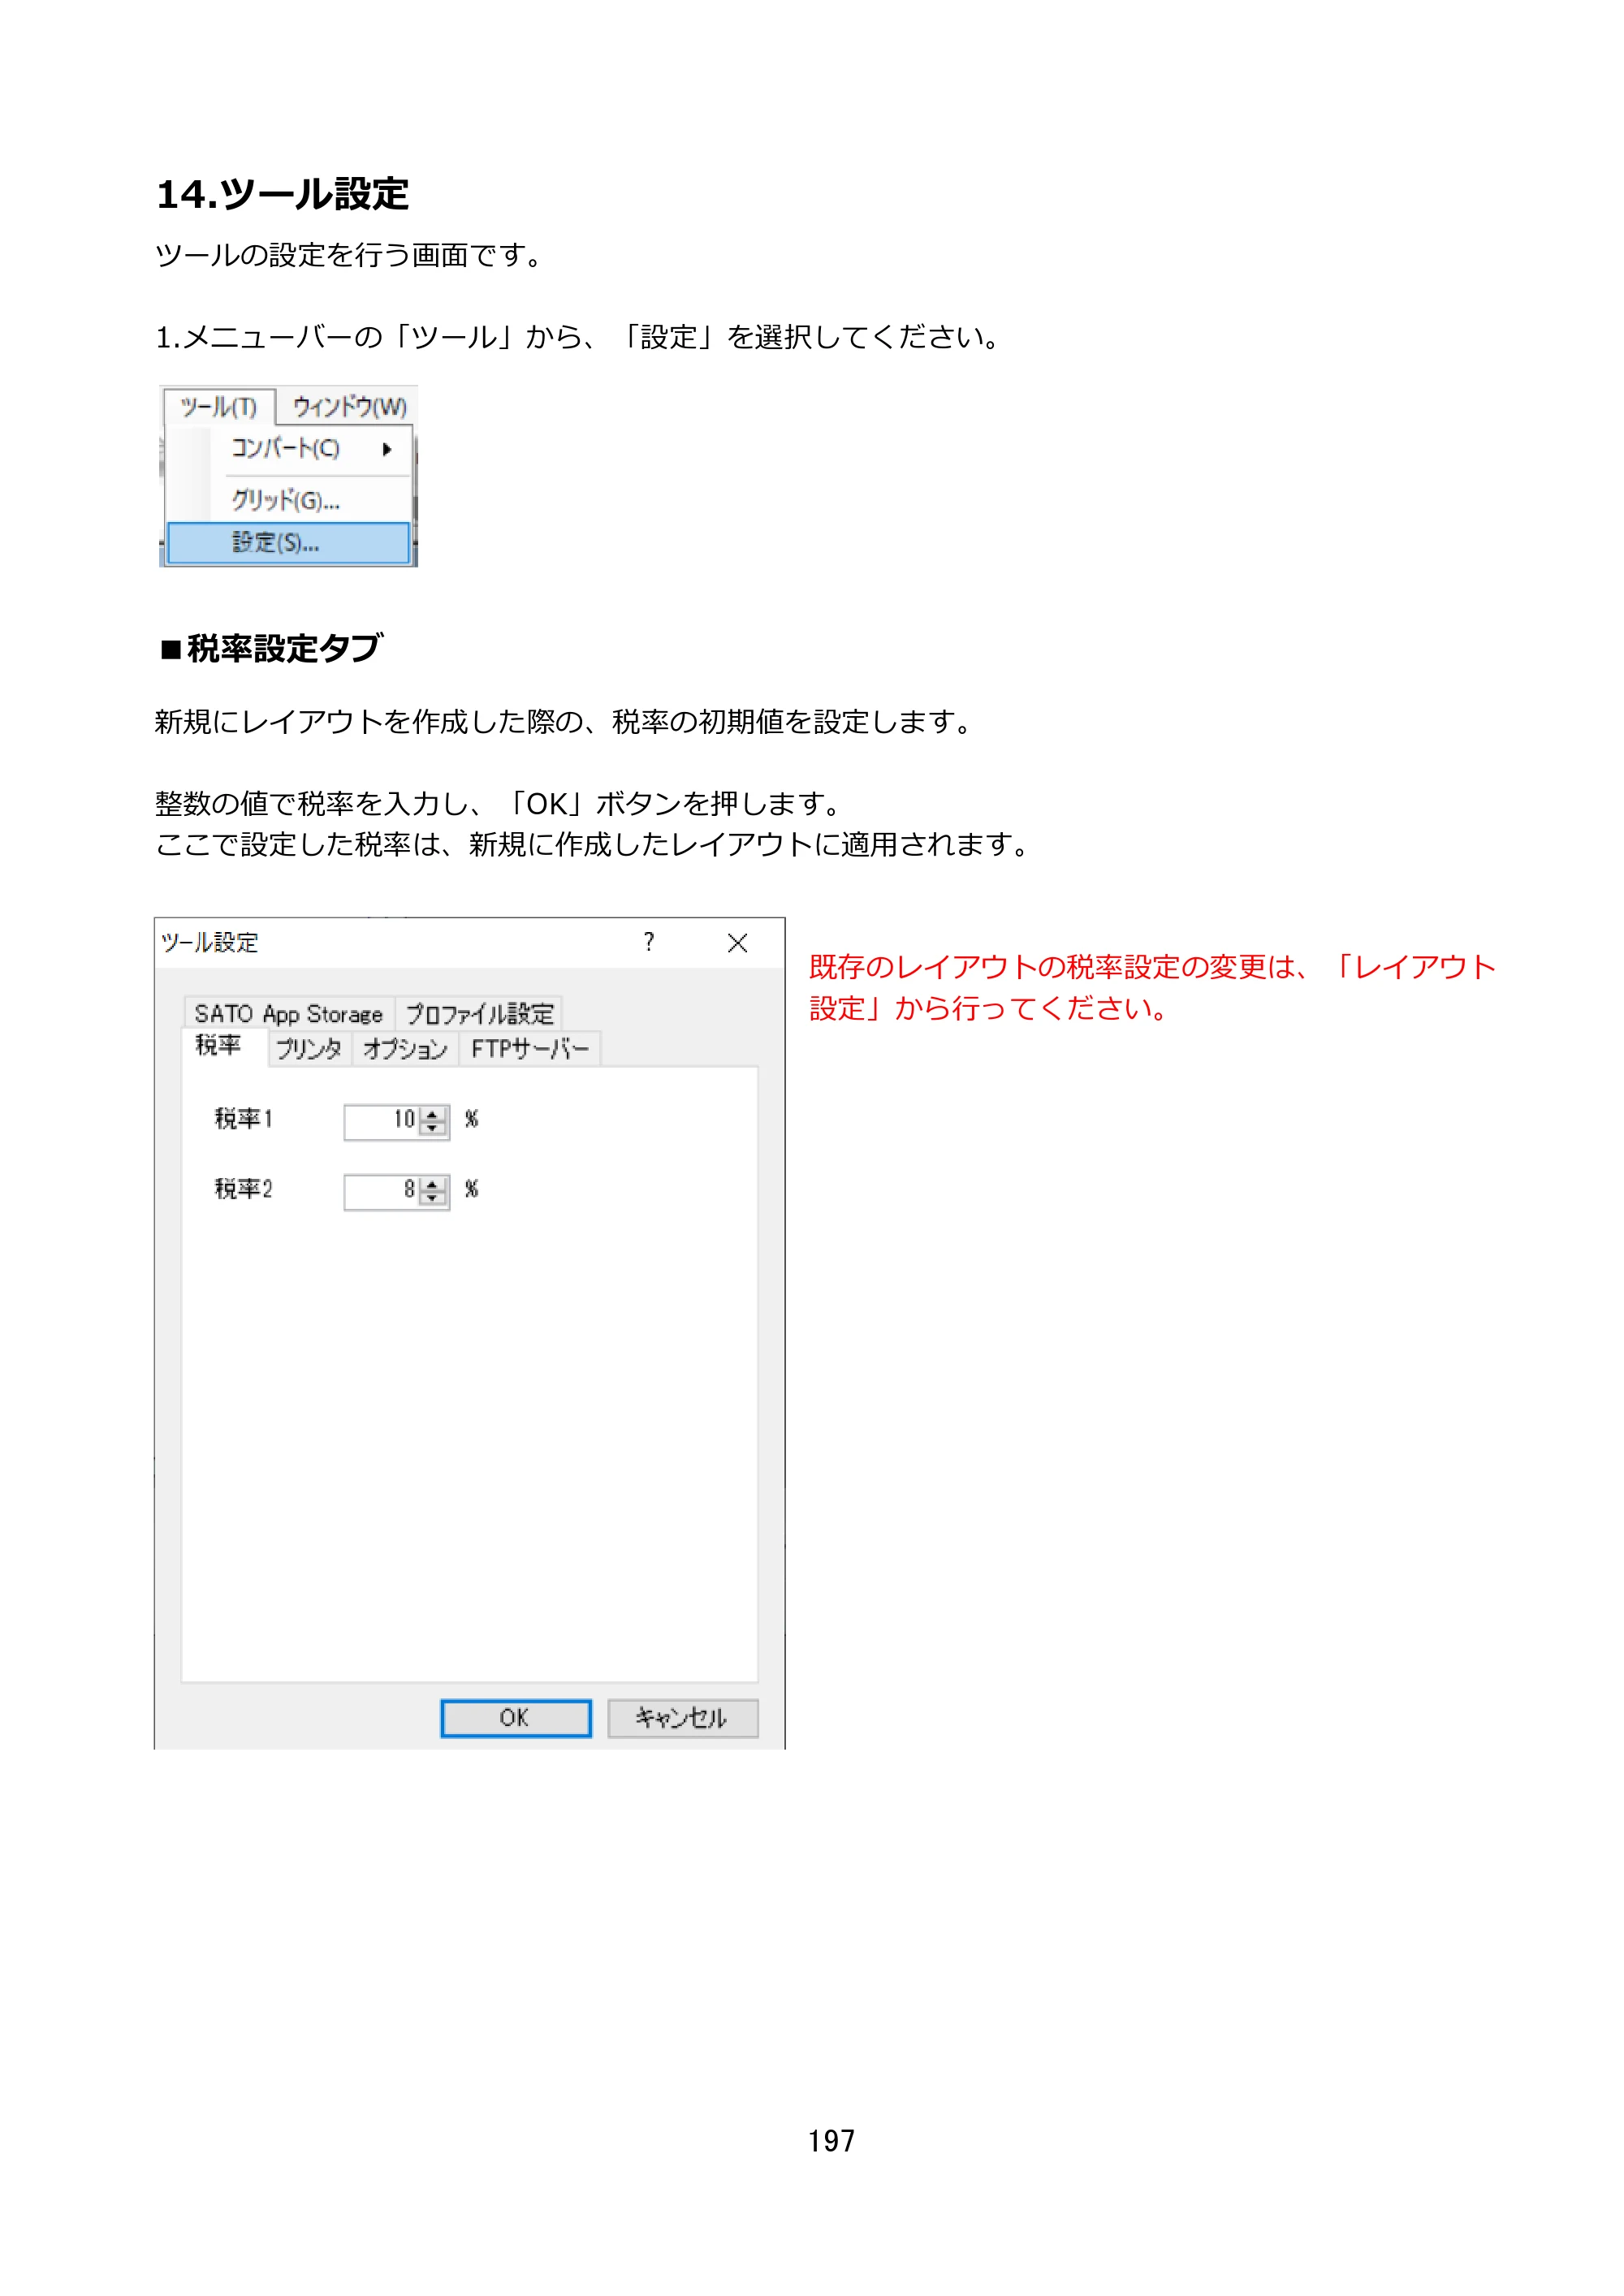The height and width of the screenshot is (2296, 1624).
Task: Select 設定(S)... in the Tools menu
Action: click(x=289, y=543)
